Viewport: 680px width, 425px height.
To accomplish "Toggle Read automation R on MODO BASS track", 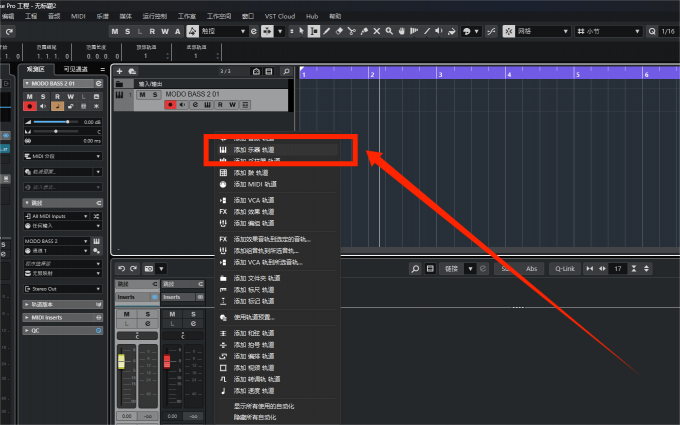I will [220, 105].
